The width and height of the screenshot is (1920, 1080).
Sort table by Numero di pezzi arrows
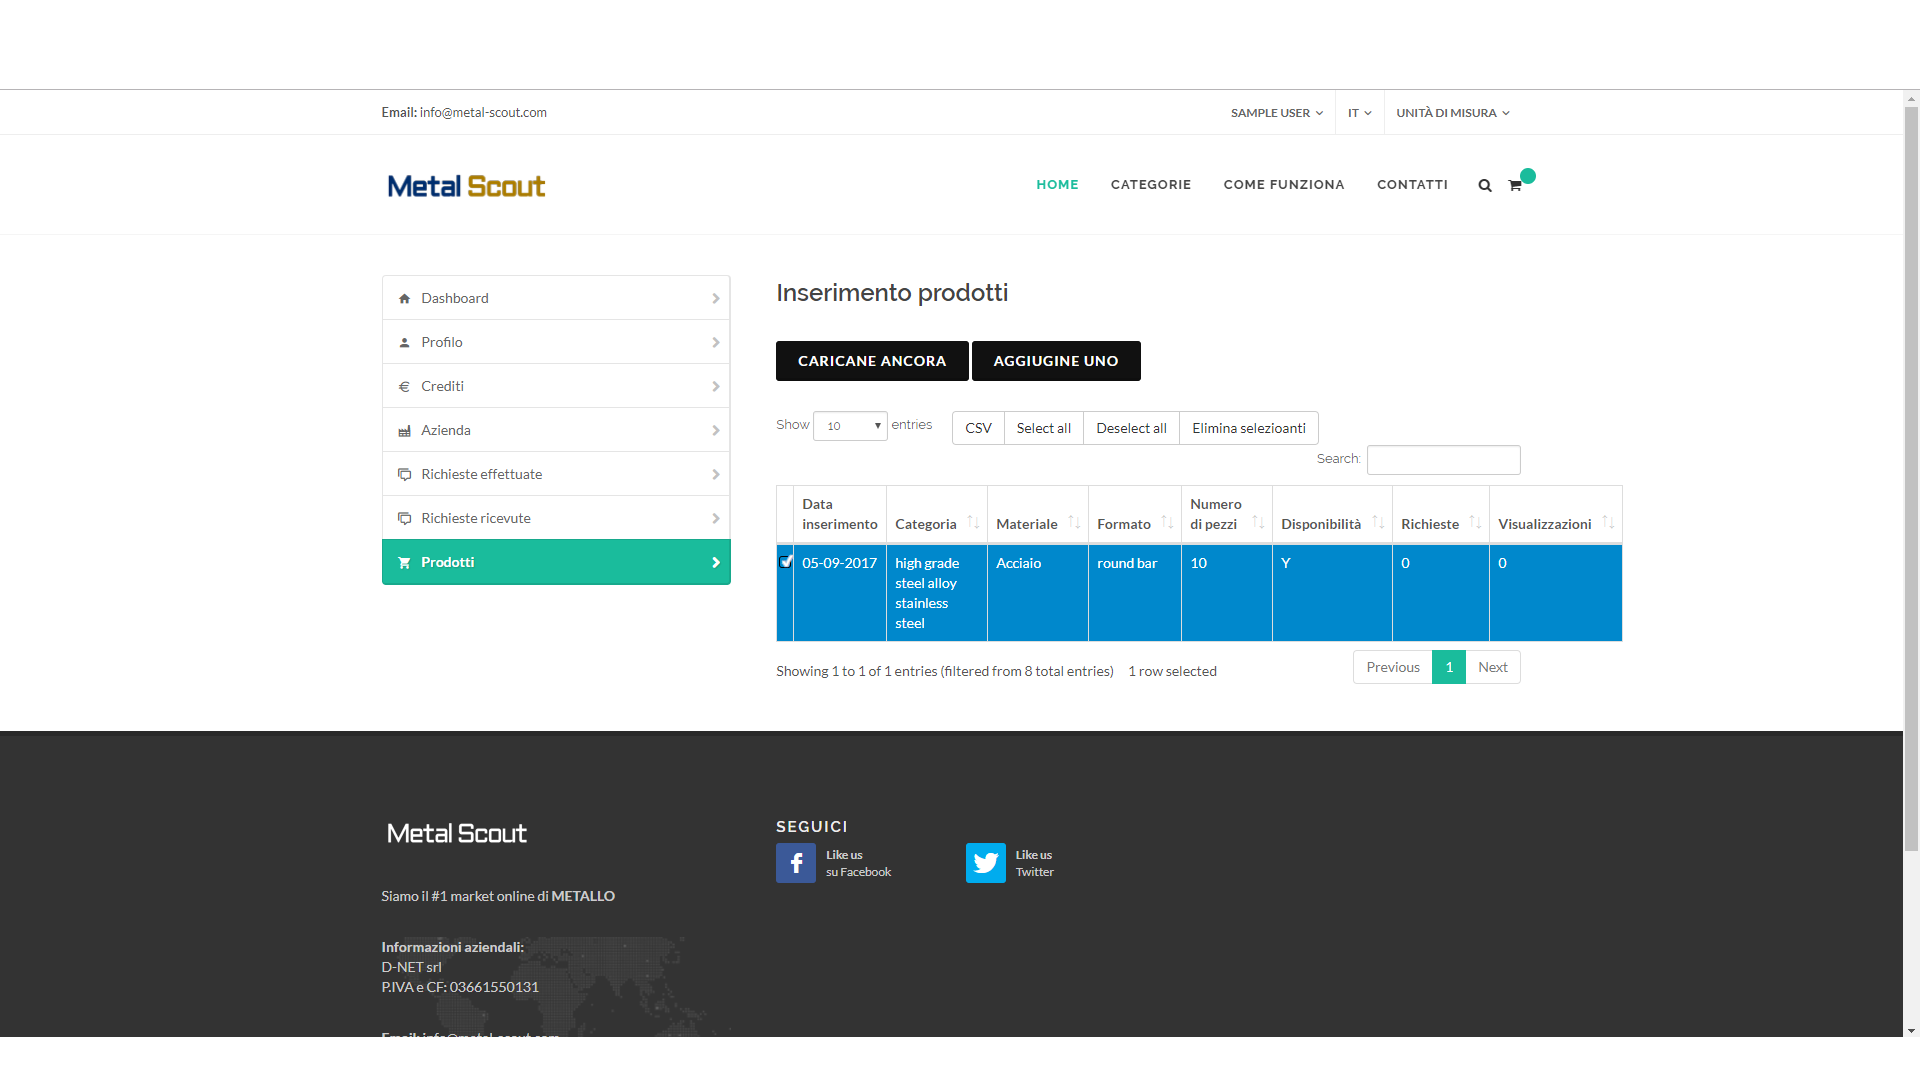(1258, 522)
